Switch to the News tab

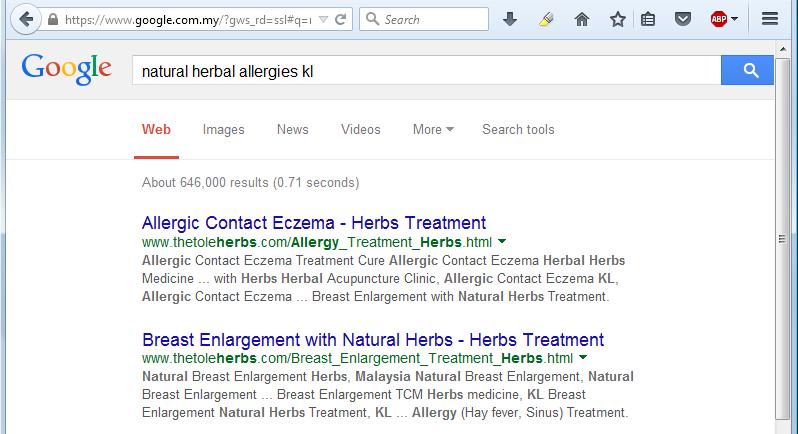click(x=292, y=129)
